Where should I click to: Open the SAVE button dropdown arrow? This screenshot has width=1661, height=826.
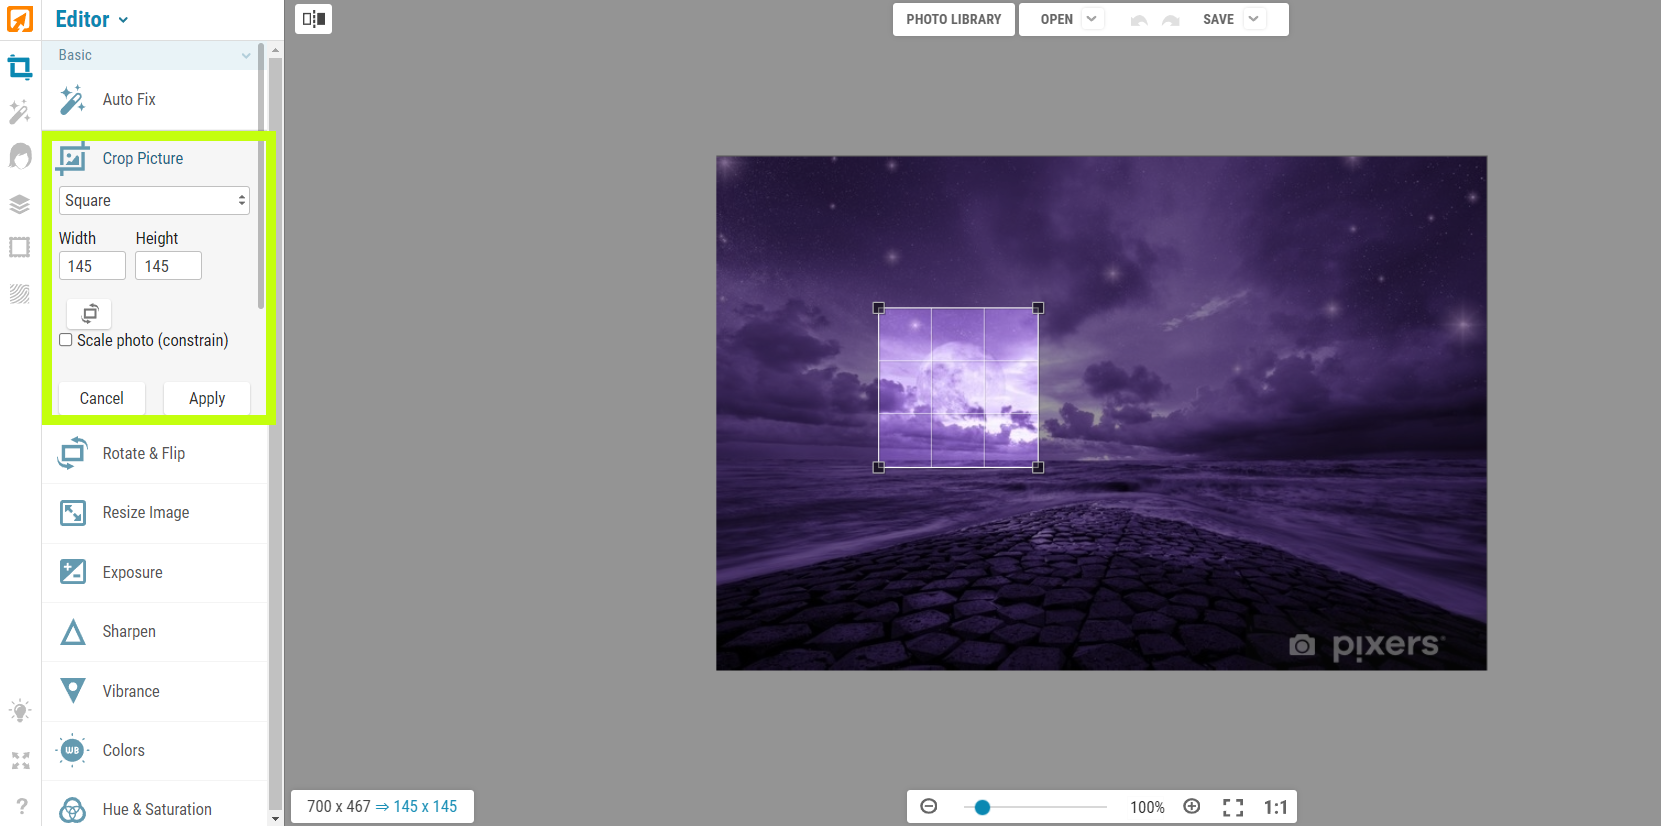(1253, 19)
